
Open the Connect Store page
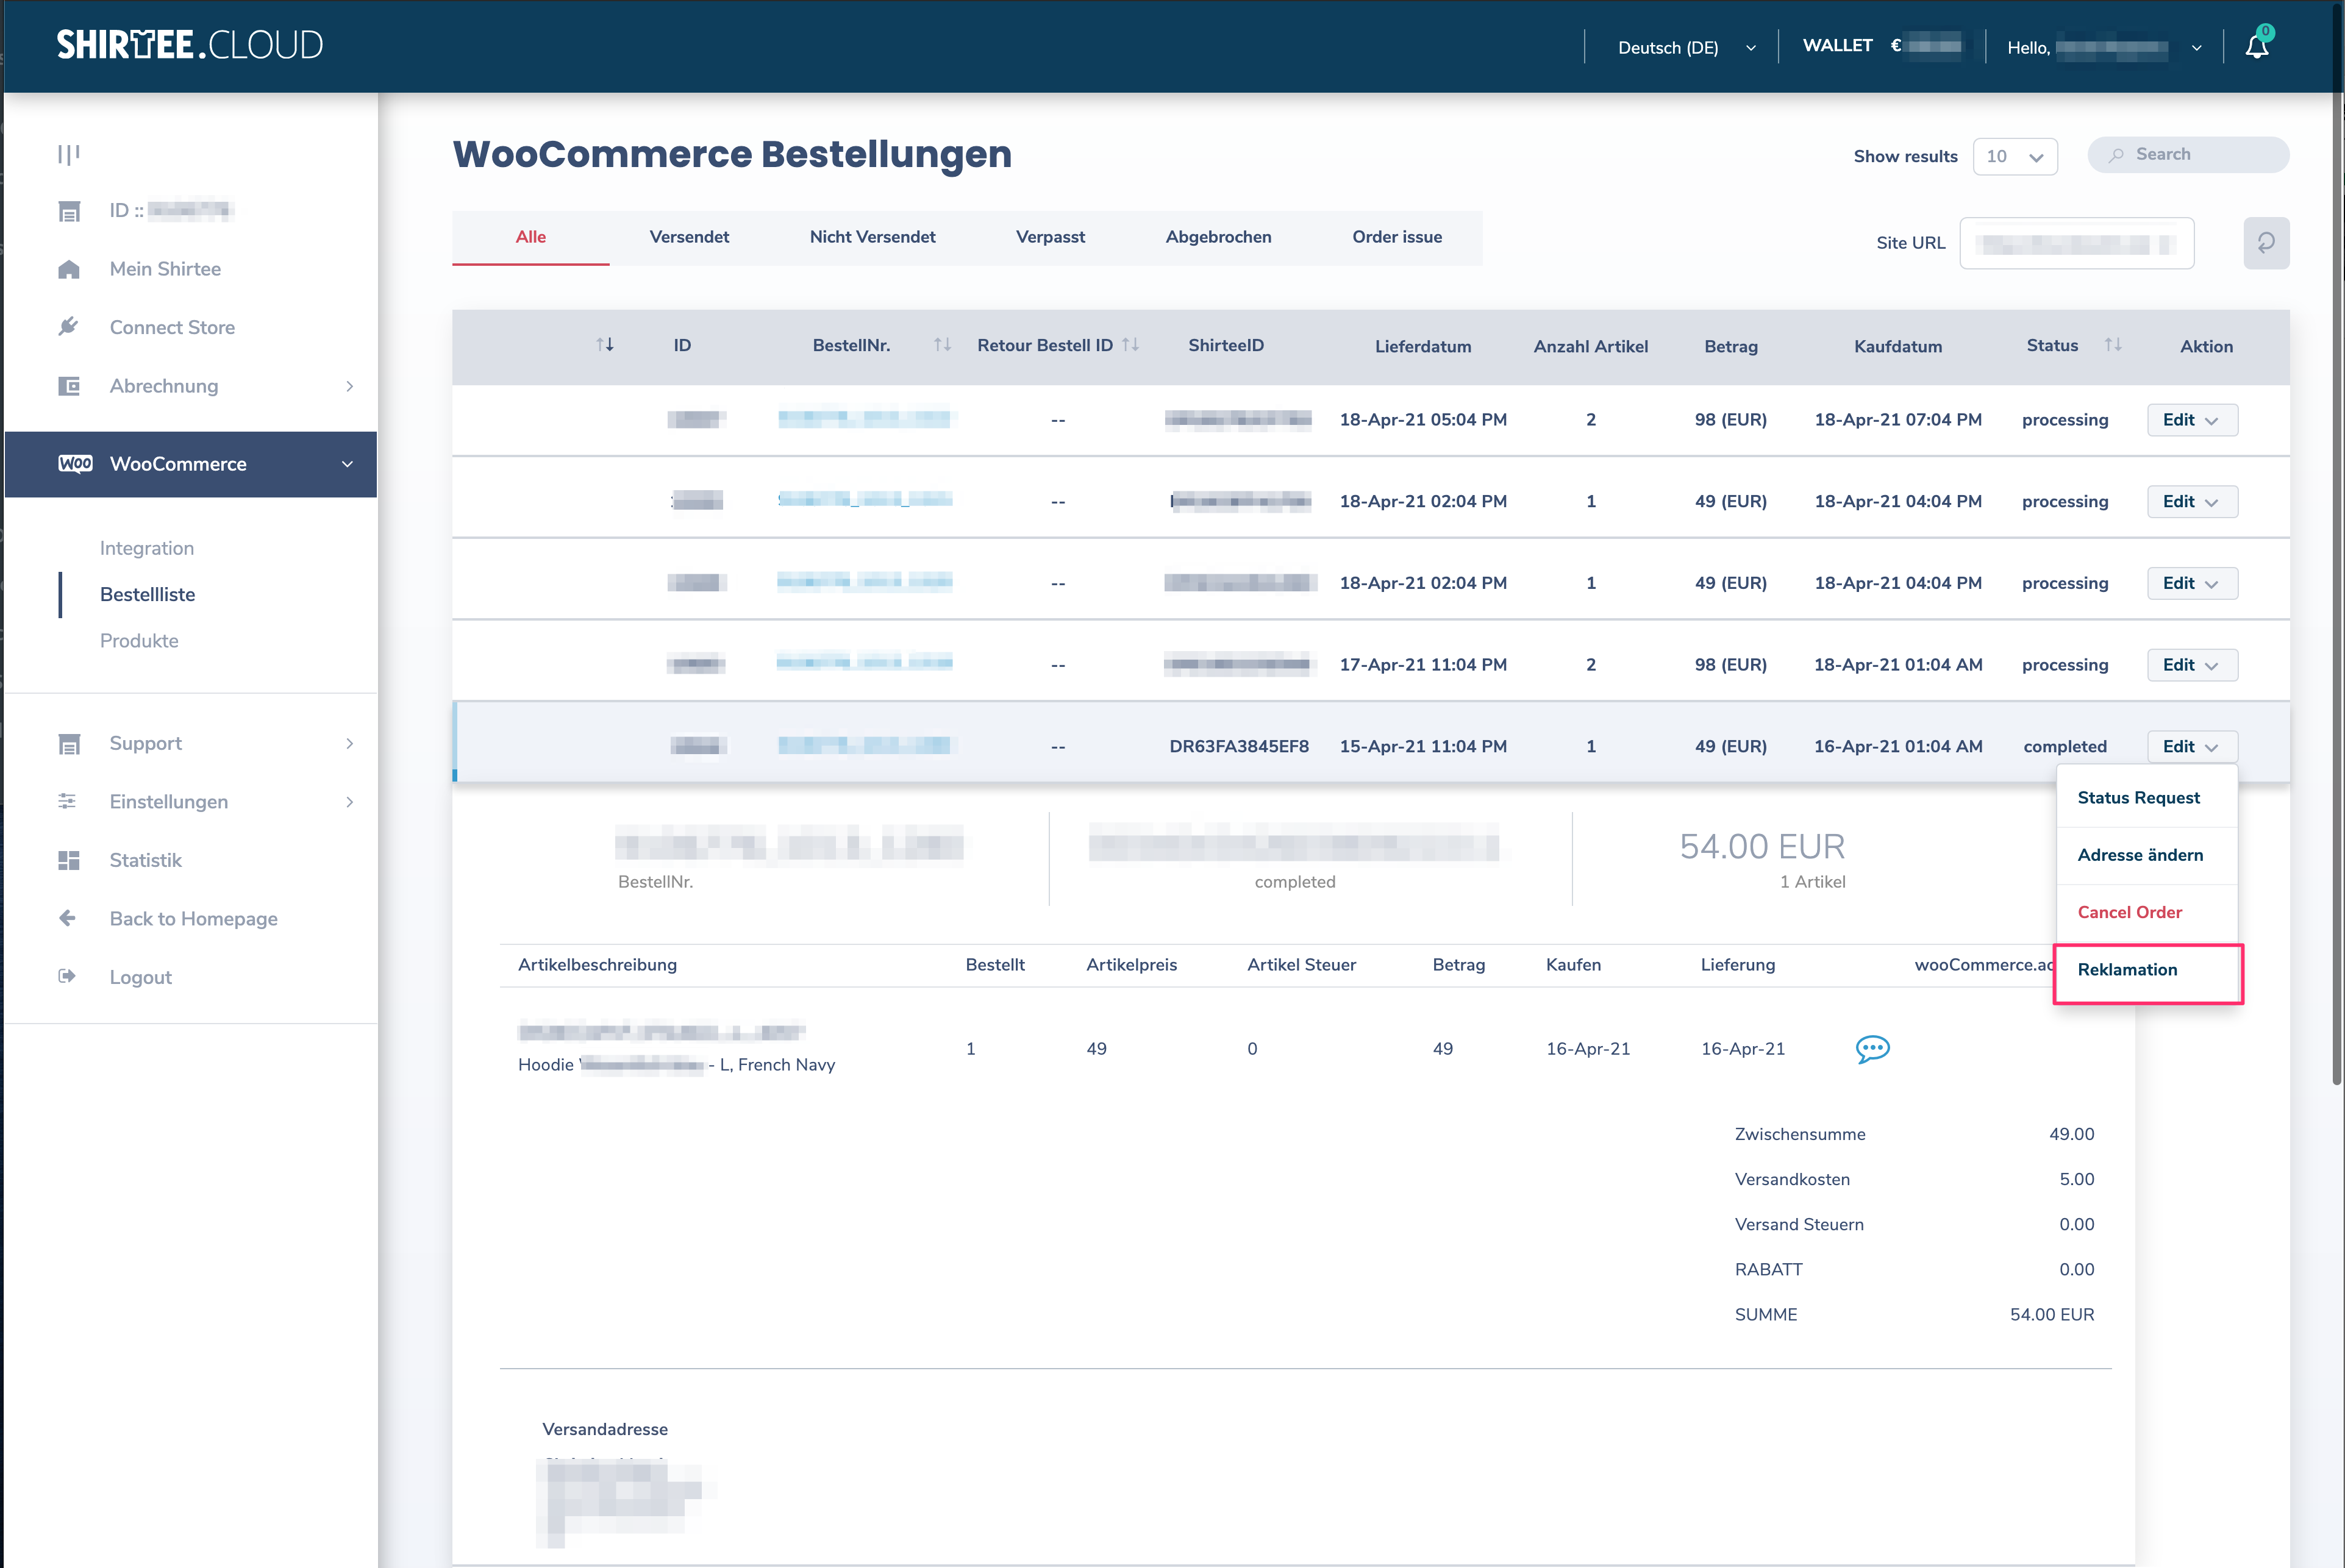point(172,327)
